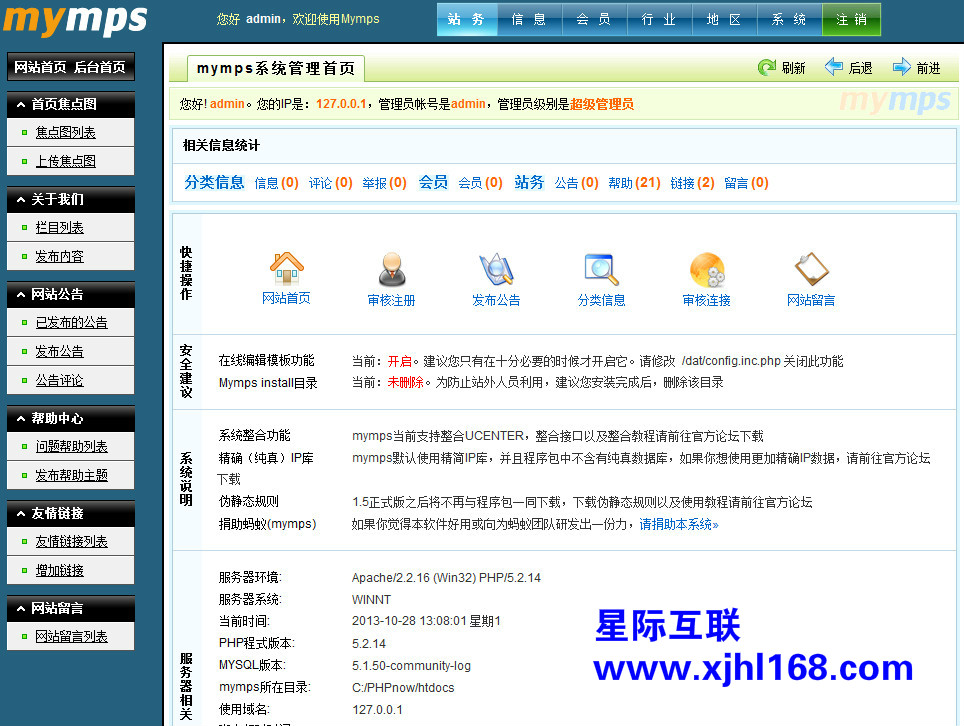This screenshot has width=964, height=726.
Task: Click the mymps logo
Action: 75,18
